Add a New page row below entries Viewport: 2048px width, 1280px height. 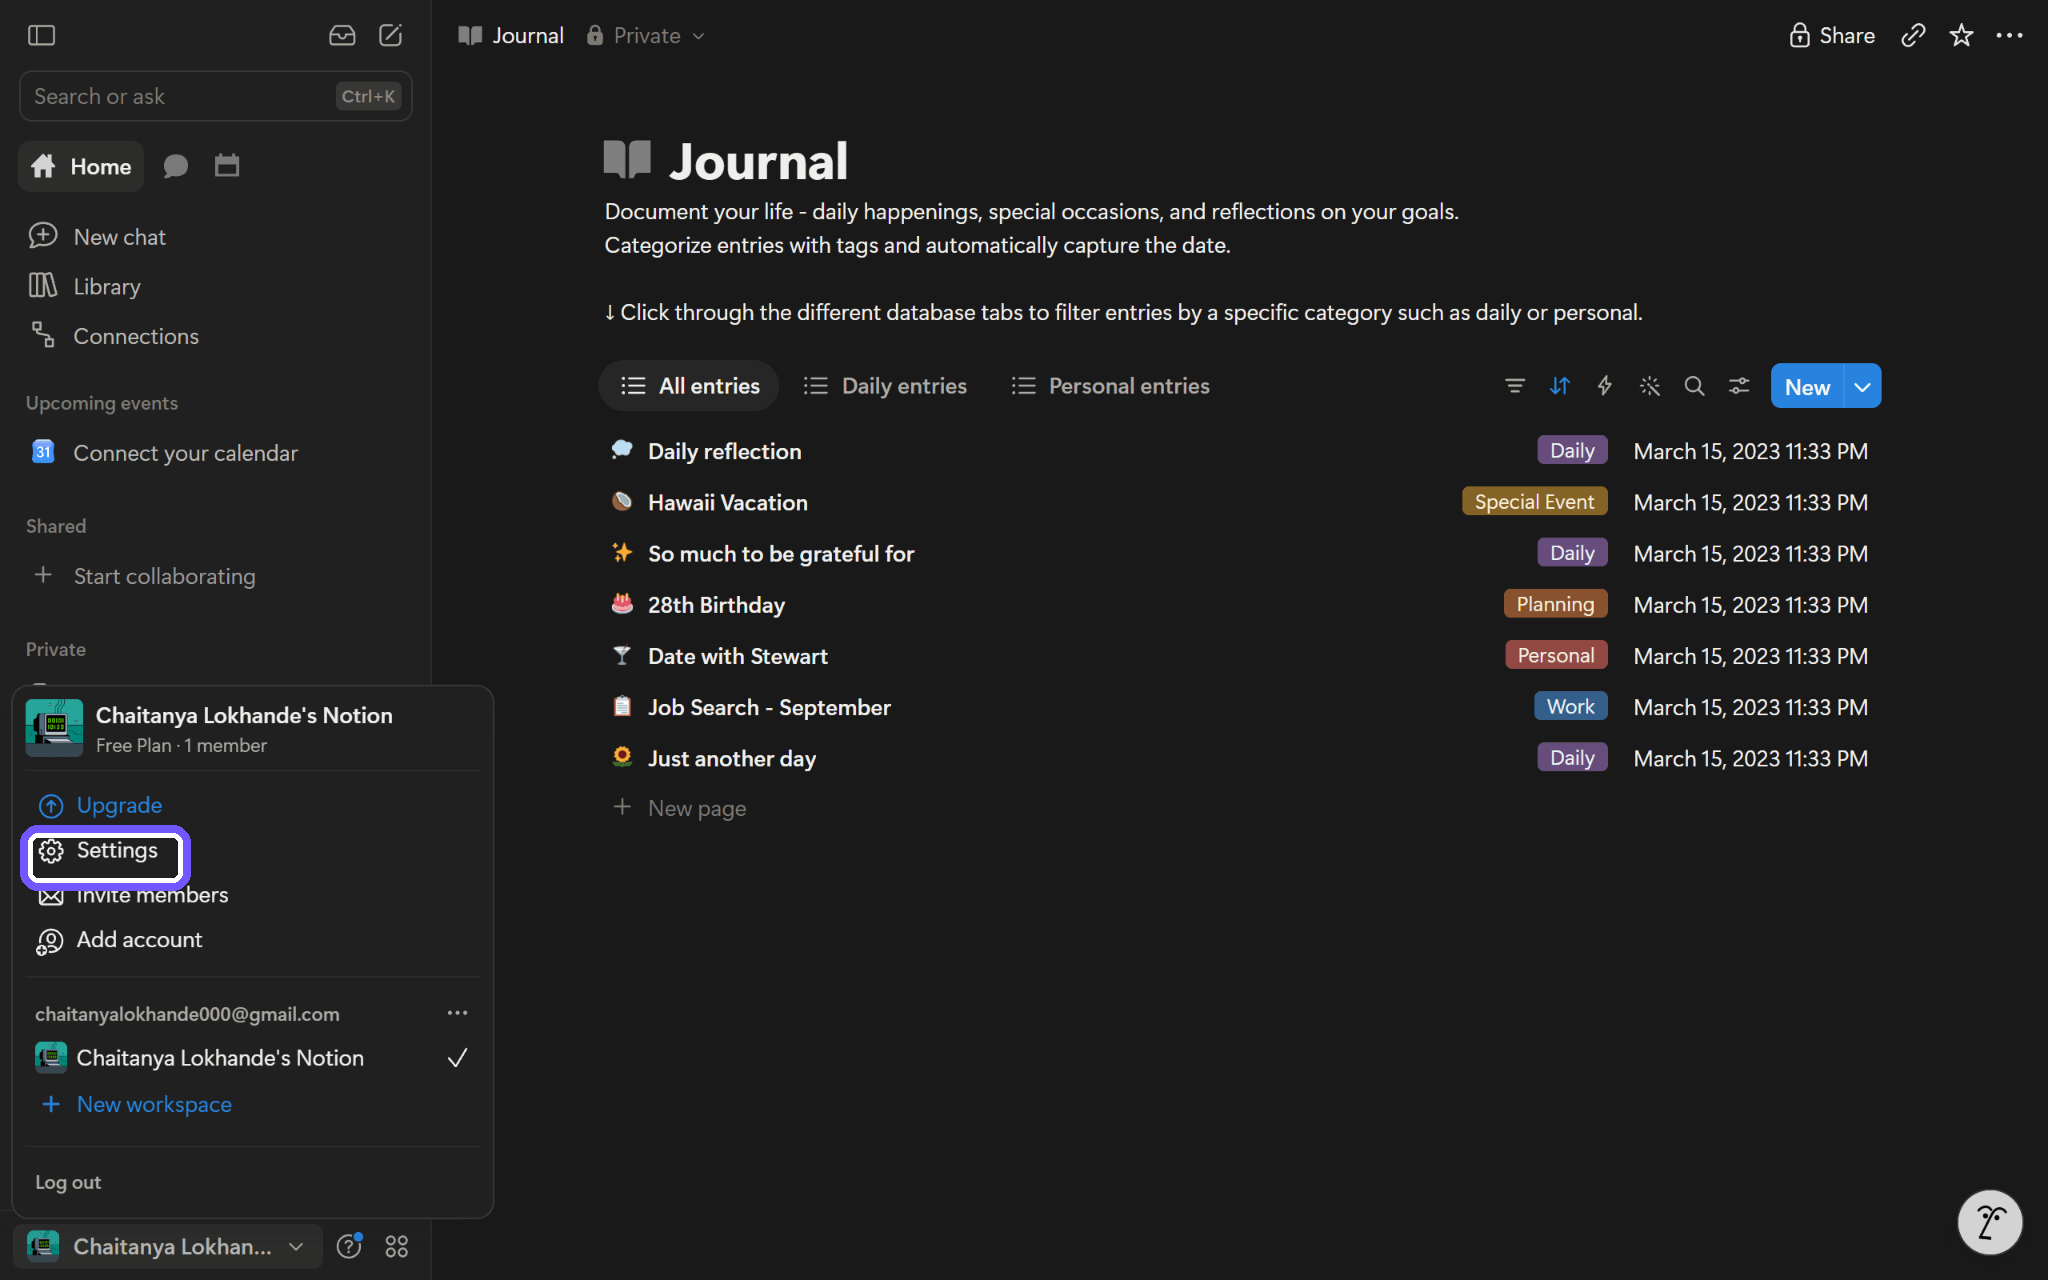(680, 808)
